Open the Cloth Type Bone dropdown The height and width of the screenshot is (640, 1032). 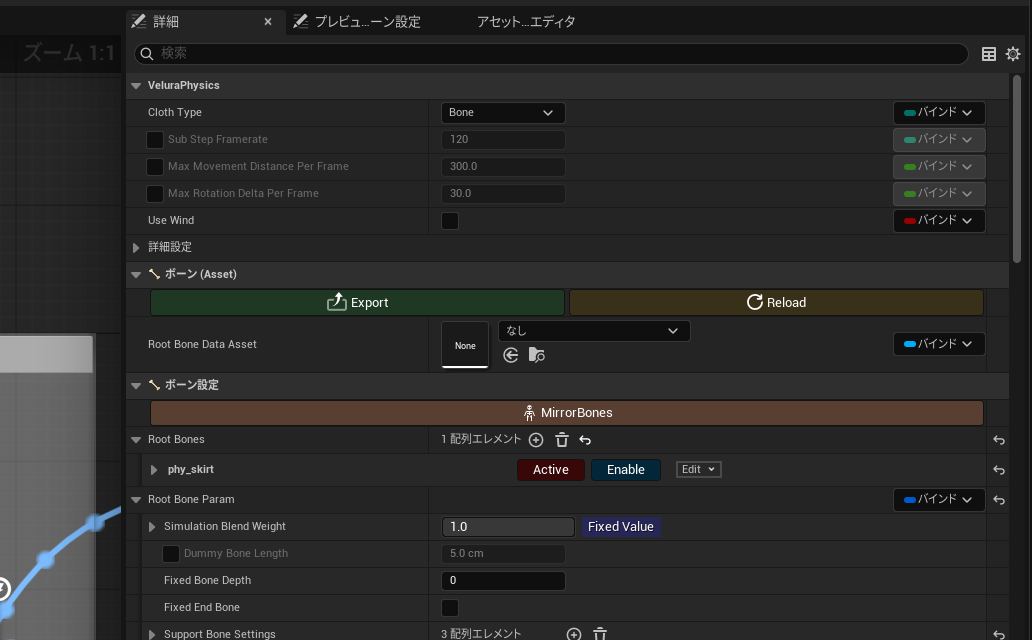click(x=503, y=113)
